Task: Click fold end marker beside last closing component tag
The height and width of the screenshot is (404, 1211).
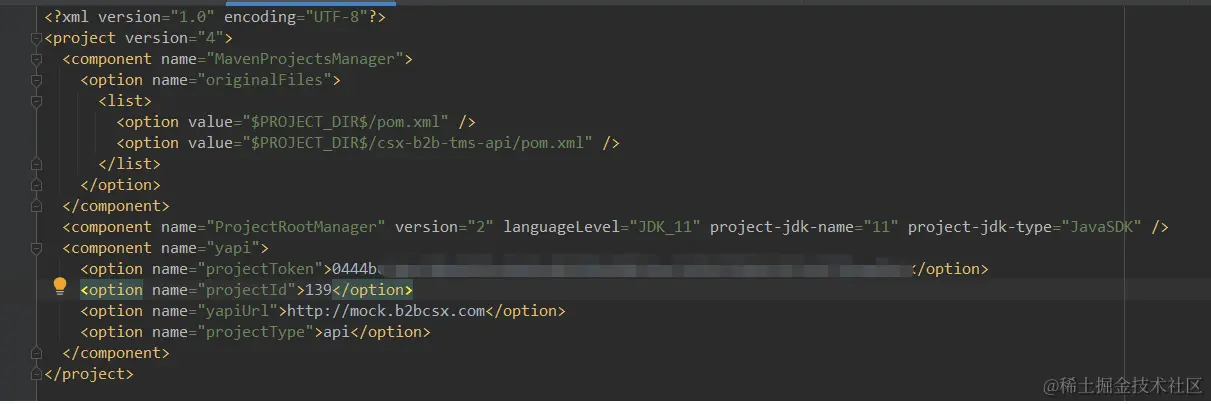Action: click(36, 353)
